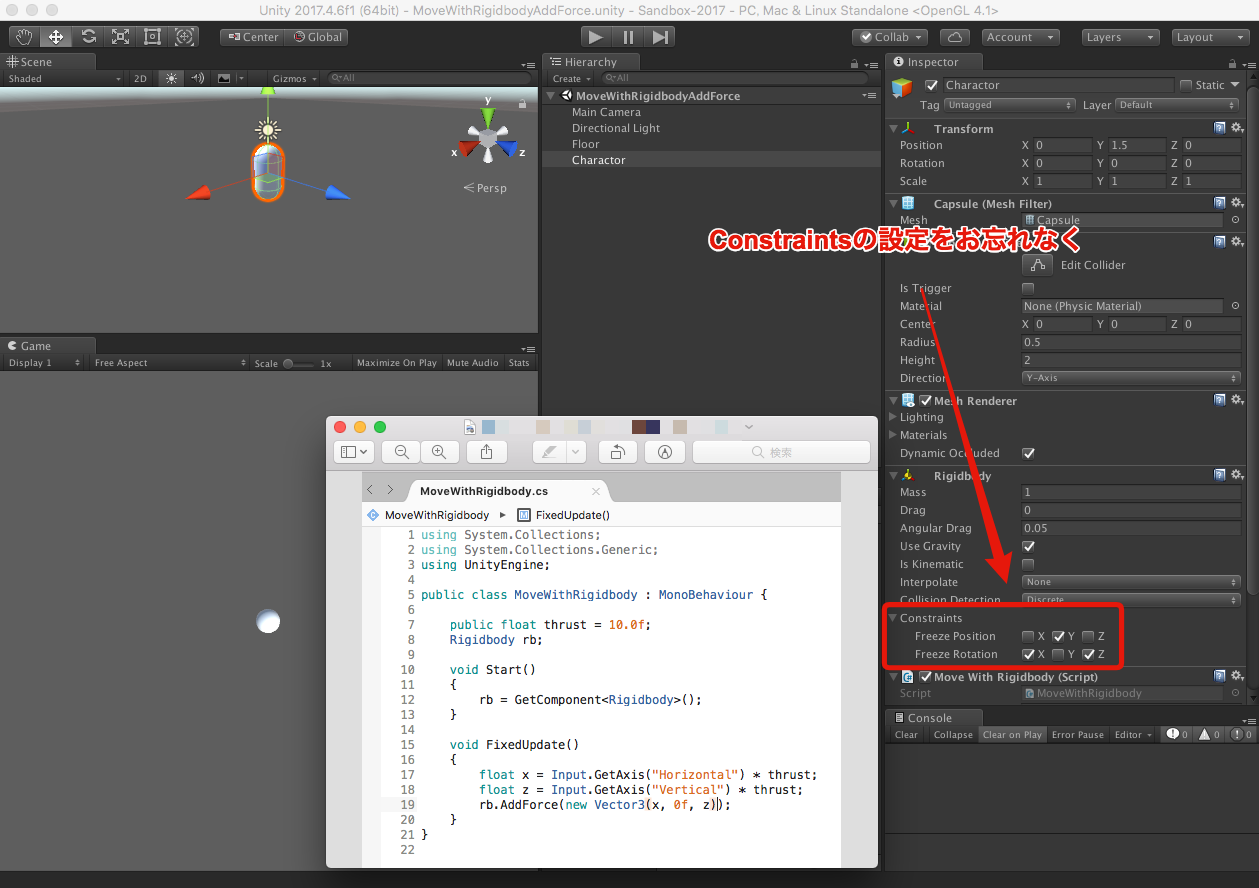The height and width of the screenshot is (888, 1259).
Task: Open the Layer Default dropdown
Action: click(x=1179, y=105)
